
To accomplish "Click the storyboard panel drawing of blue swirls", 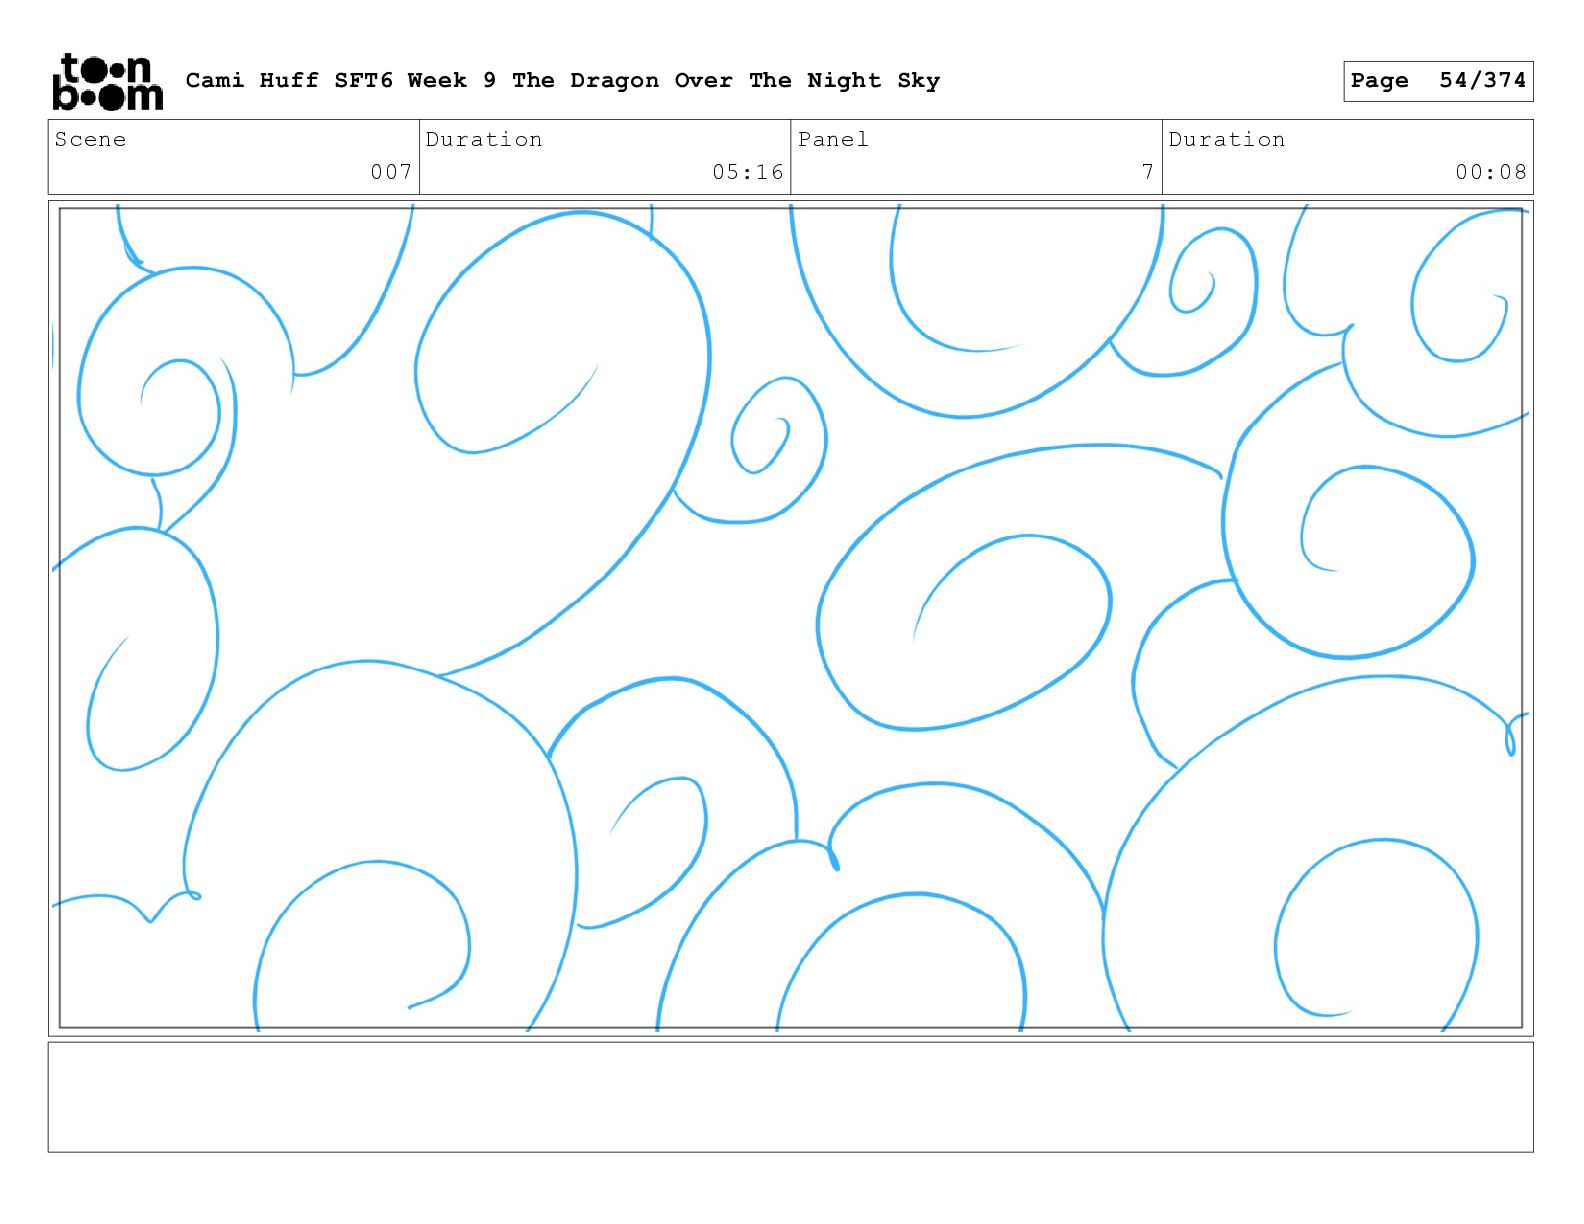I will point(790,618).
